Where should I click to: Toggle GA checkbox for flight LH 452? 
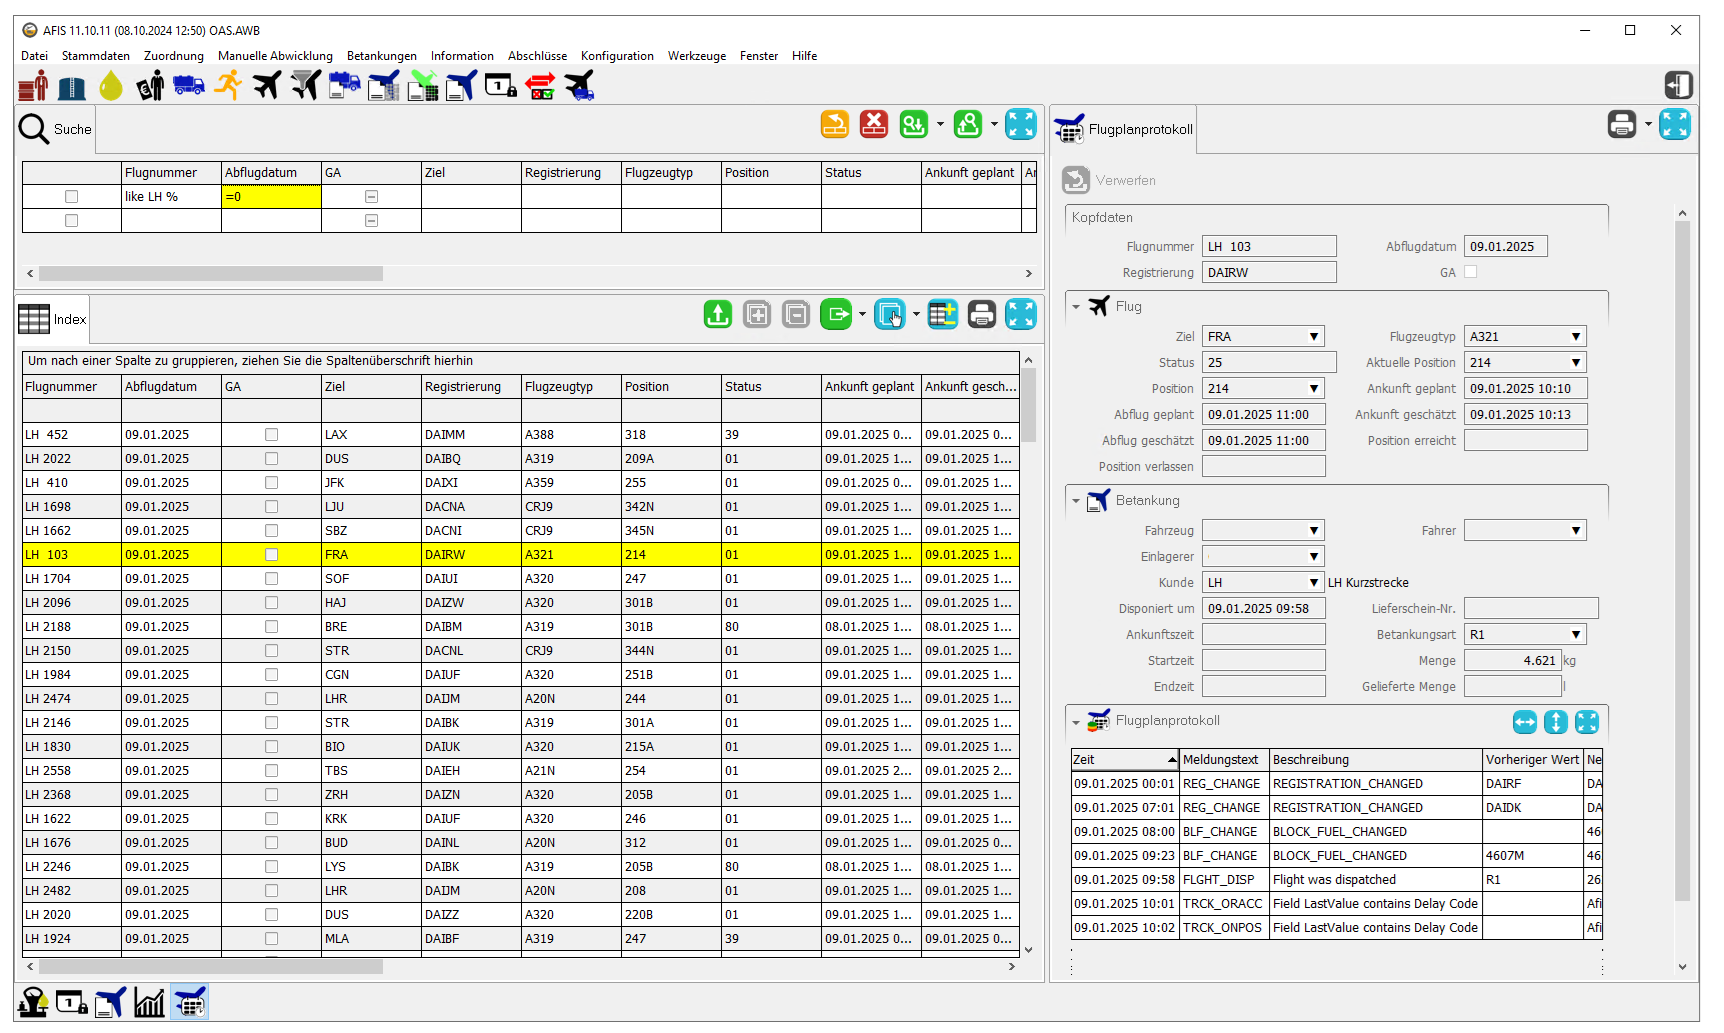[271, 435]
